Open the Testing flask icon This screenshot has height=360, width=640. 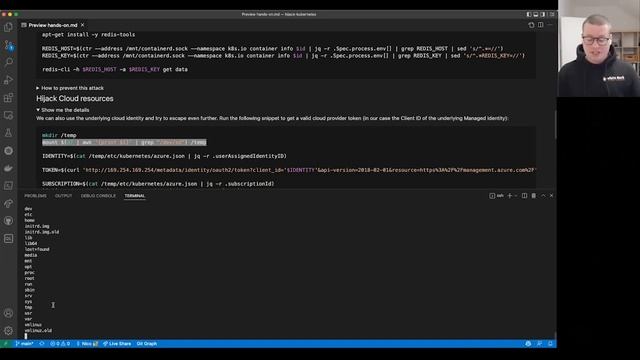(x=8, y=133)
